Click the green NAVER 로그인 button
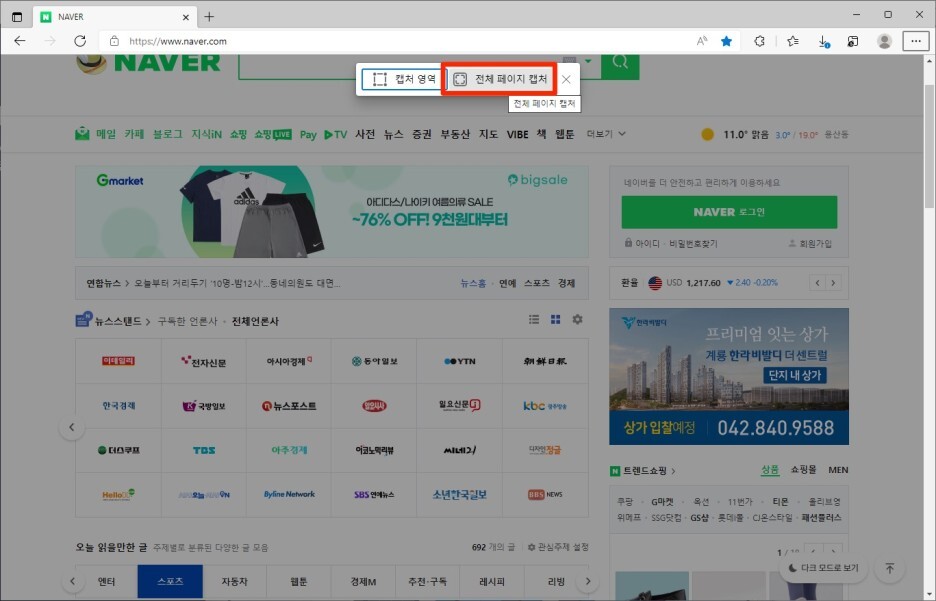Image resolution: width=936 pixels, height=601 pixels. [729, 212]
